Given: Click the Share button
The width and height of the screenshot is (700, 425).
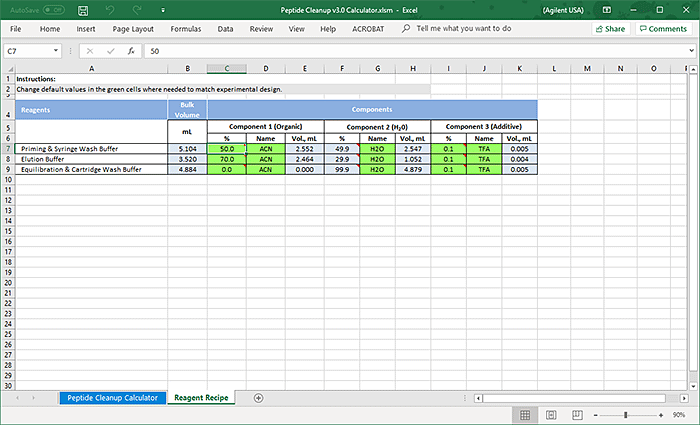Looking at the screenshot, I should coord(610,29).
